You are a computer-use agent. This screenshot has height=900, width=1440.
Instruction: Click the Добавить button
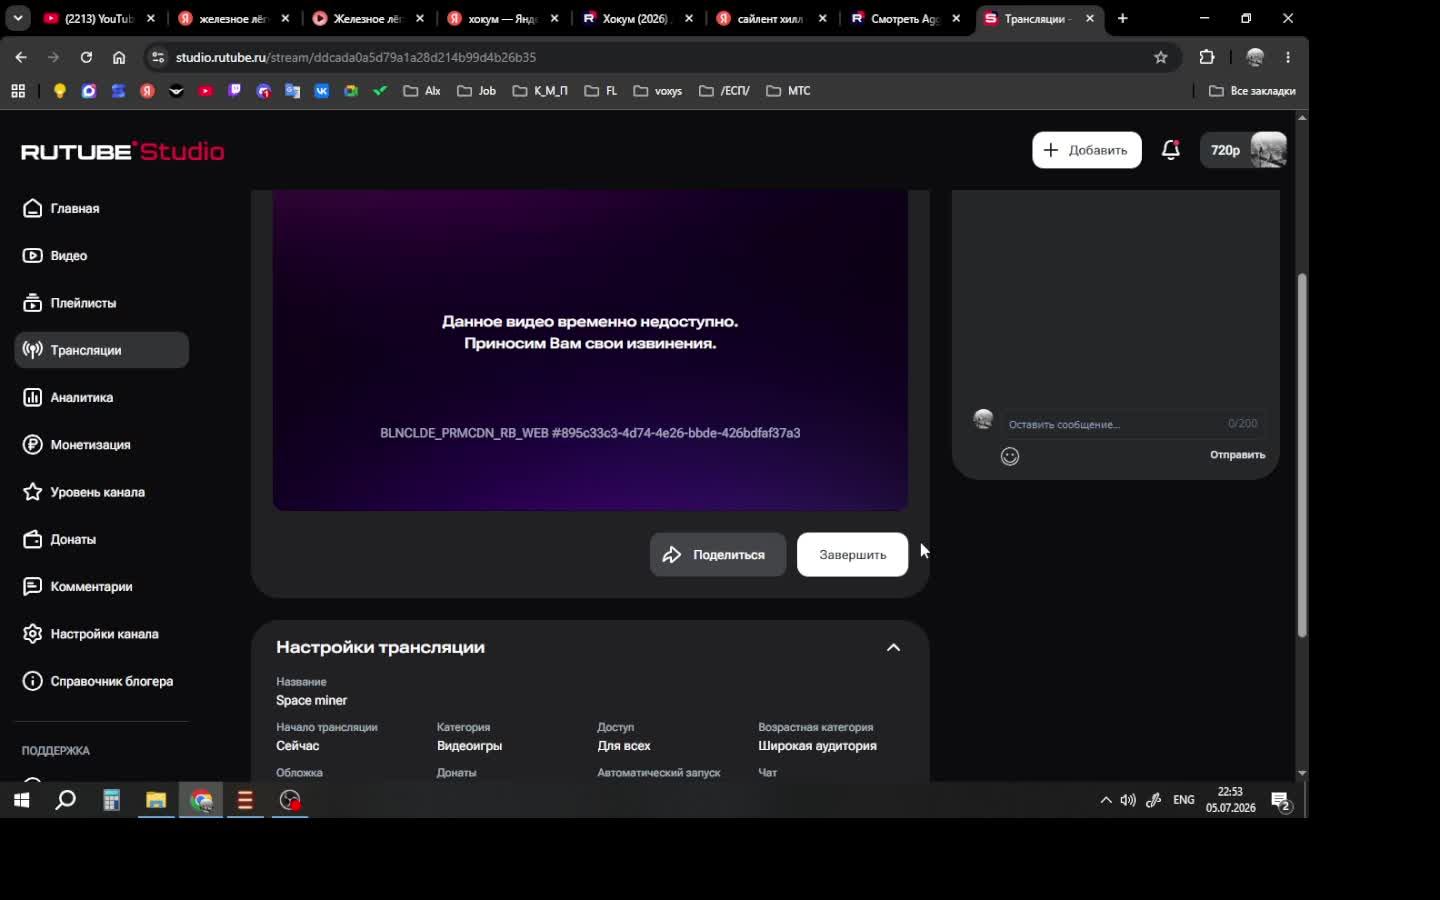coord(1087,150)
